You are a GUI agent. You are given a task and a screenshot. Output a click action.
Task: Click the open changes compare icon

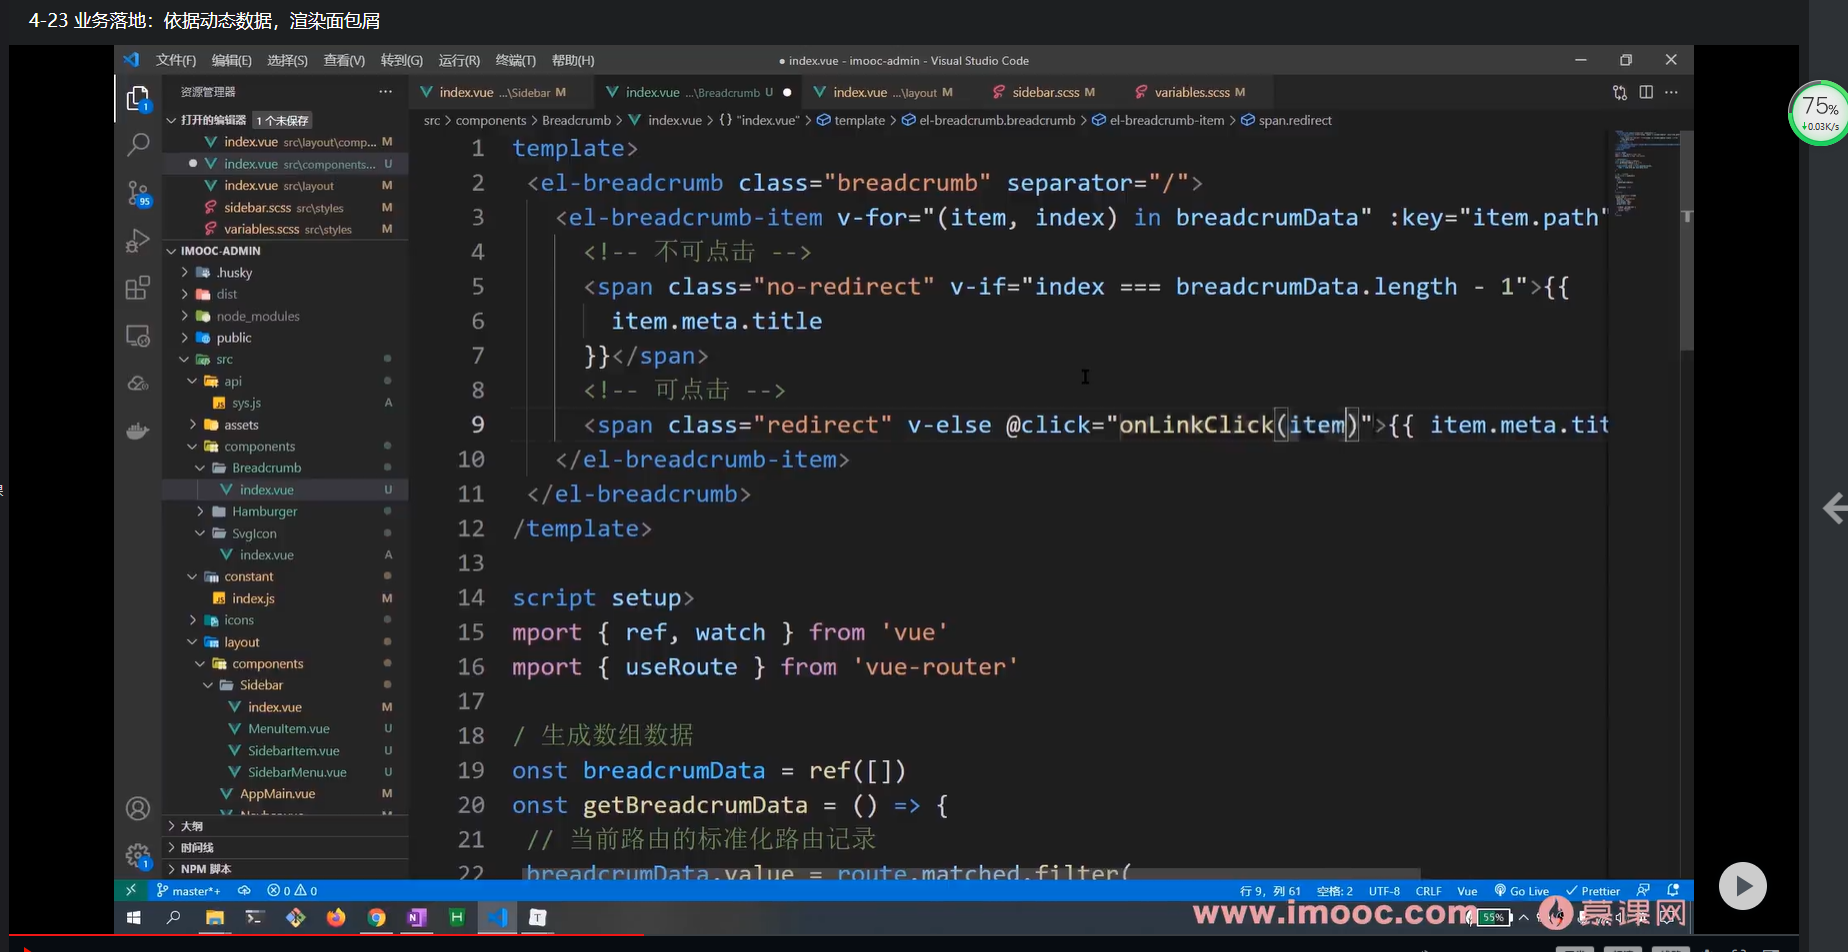click(1620, 92)
